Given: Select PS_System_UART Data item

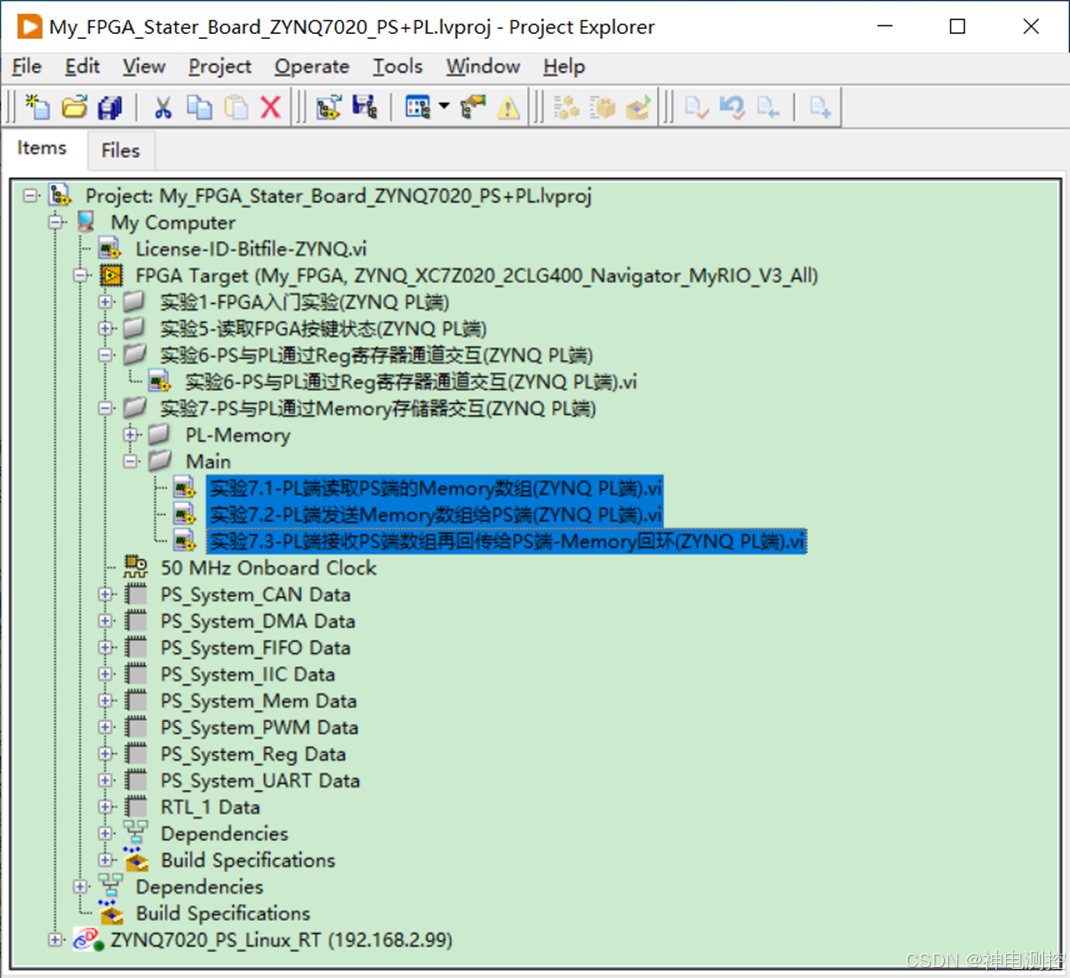Looking at the screenshot, I should tap(260, 780).
